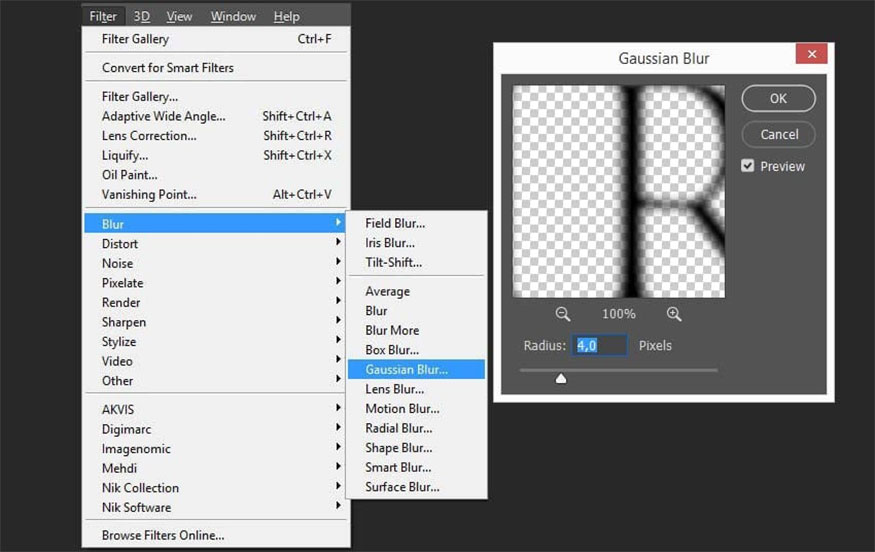Viewport: 875px width, 552px height.
Task: Click the blur preview thumbnail
Action: tap(618, 191)
